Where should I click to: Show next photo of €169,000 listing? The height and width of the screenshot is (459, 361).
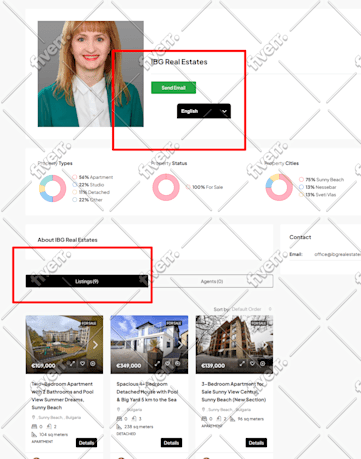click(95, 345)
